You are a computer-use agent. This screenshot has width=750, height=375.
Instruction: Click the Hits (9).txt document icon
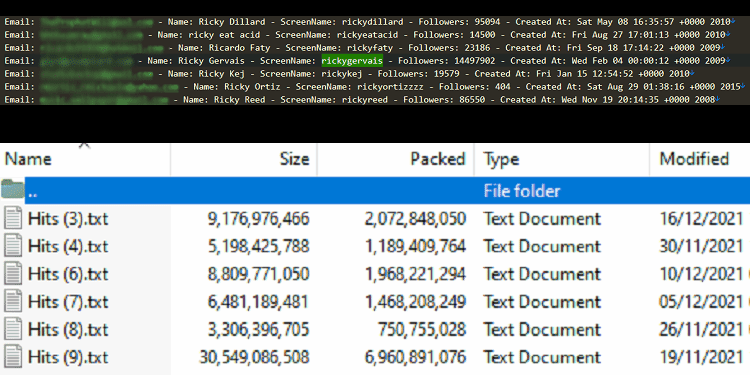(13, 357)
